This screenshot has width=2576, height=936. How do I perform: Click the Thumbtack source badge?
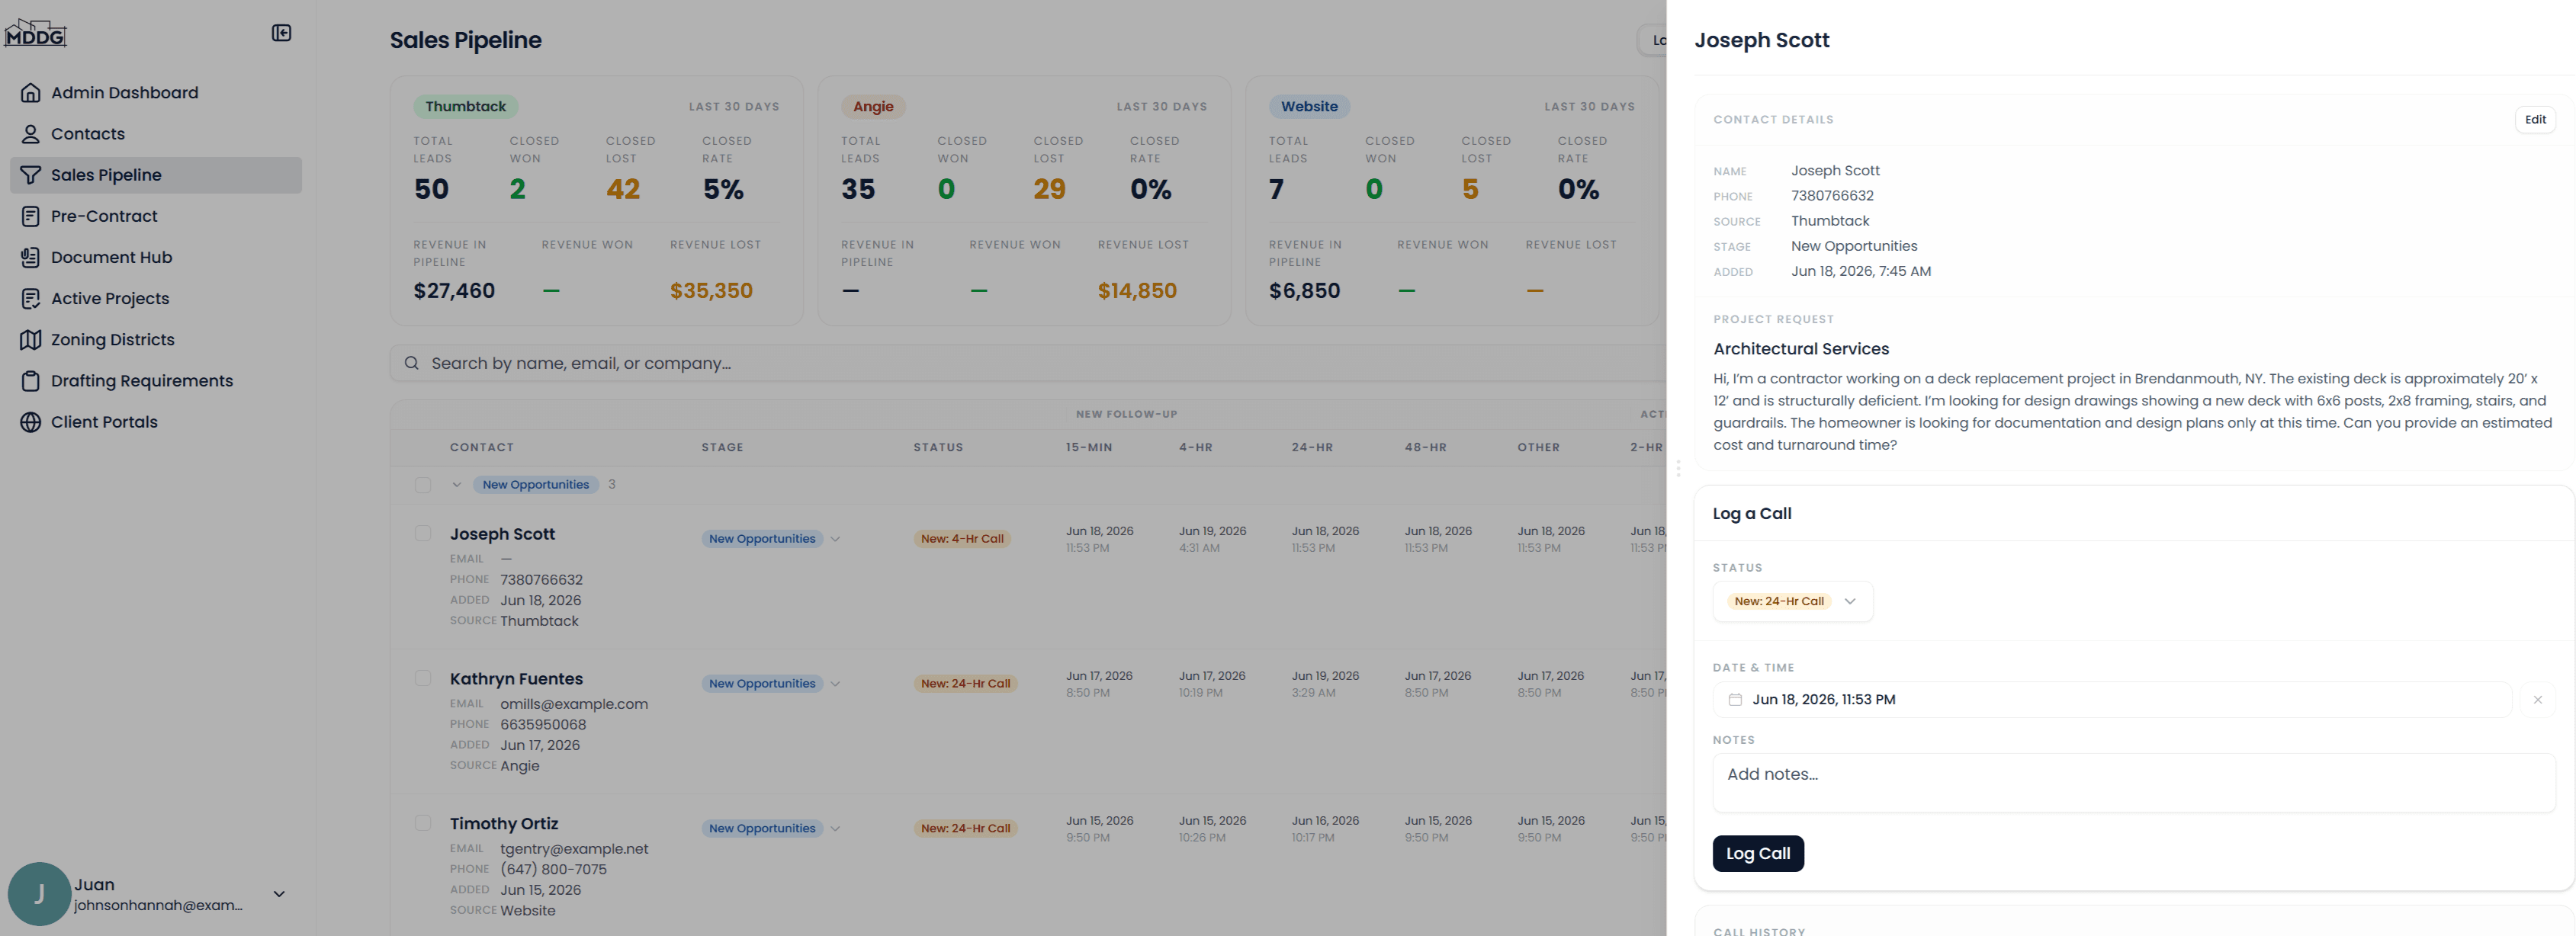(x=465, y=107)
